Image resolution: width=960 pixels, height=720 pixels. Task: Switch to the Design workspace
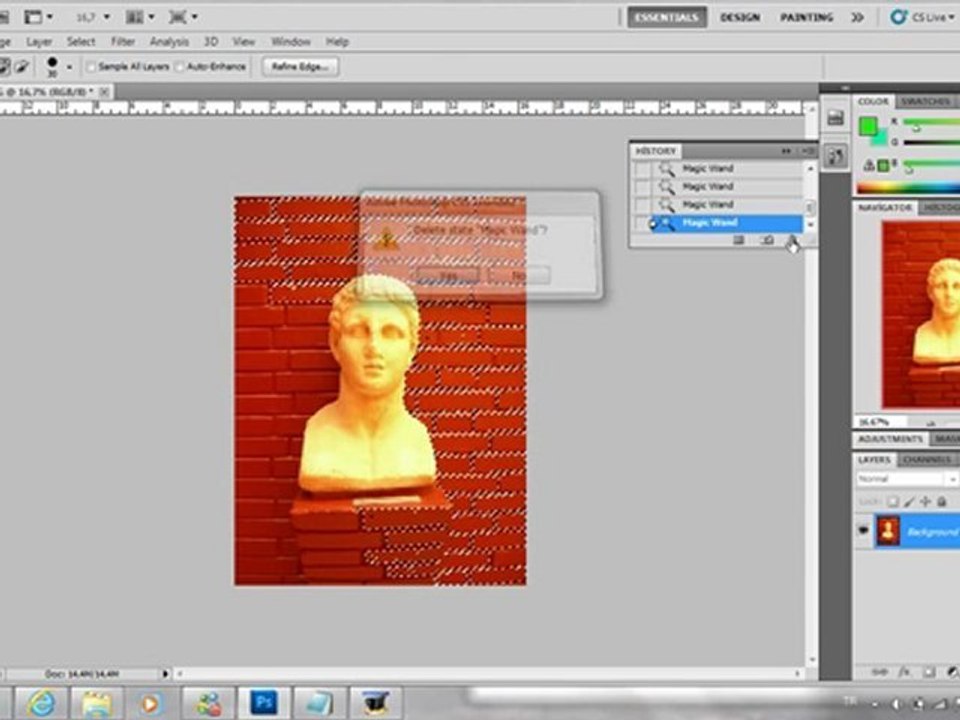(740, 17)
